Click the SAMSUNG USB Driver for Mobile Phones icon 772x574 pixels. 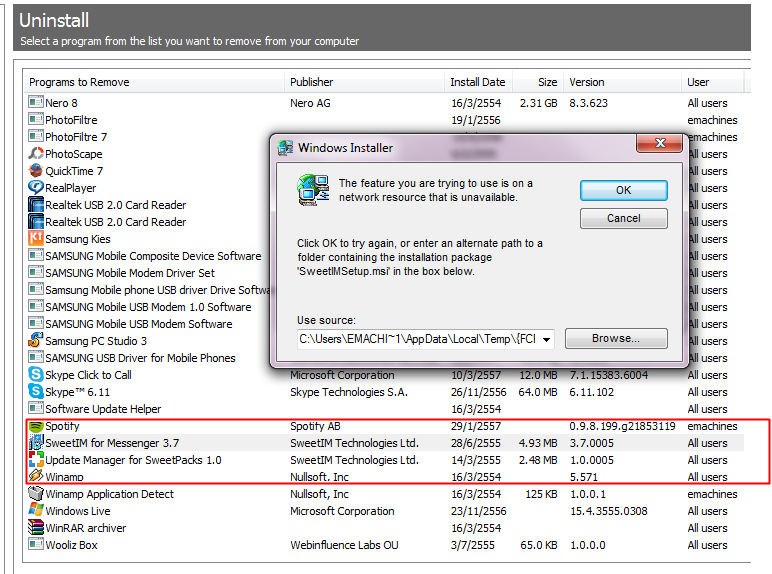pos(35,357)
